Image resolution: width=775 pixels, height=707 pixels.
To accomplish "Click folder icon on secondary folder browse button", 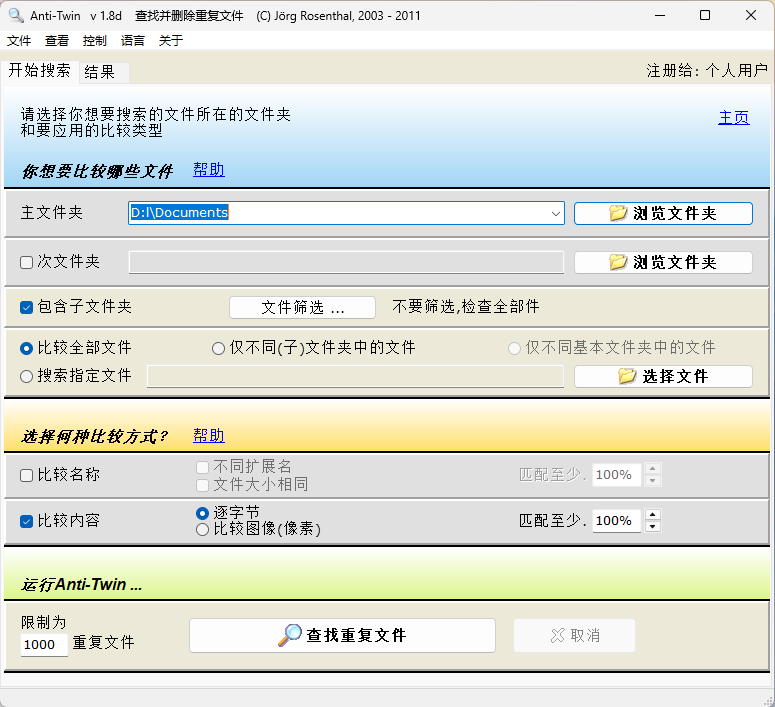I will point(618,262).
